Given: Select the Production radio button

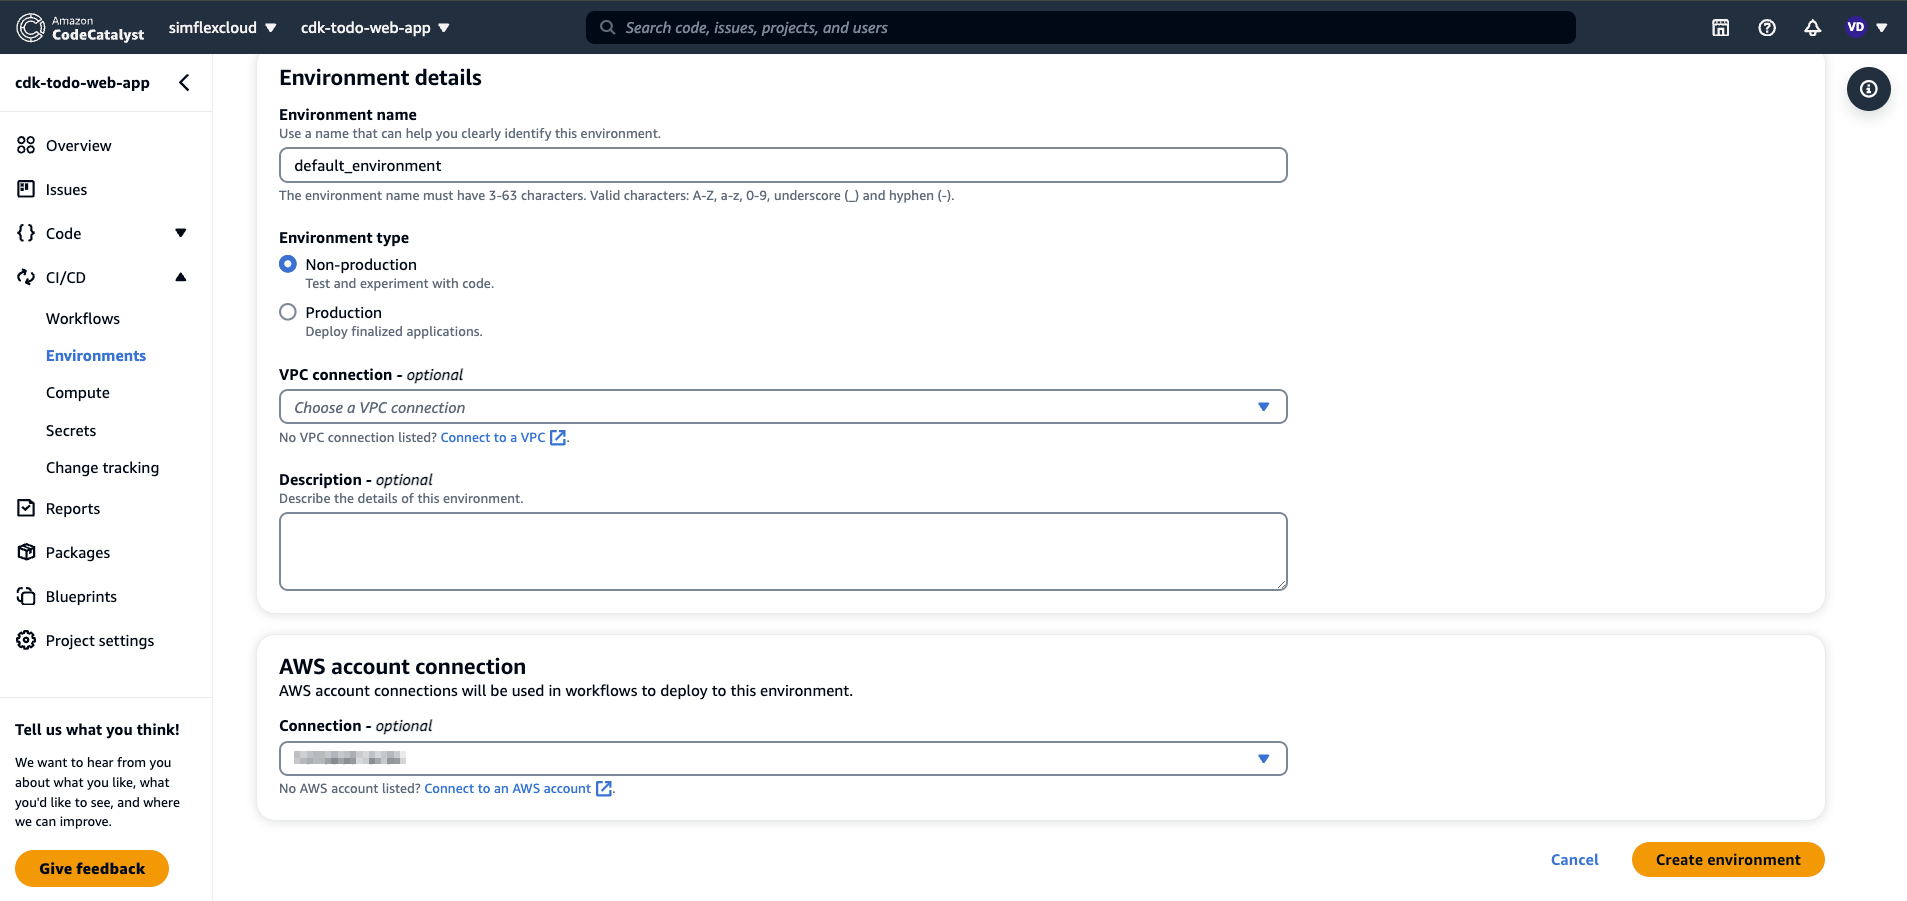Looking at the screenshot, I should point(288,312).
